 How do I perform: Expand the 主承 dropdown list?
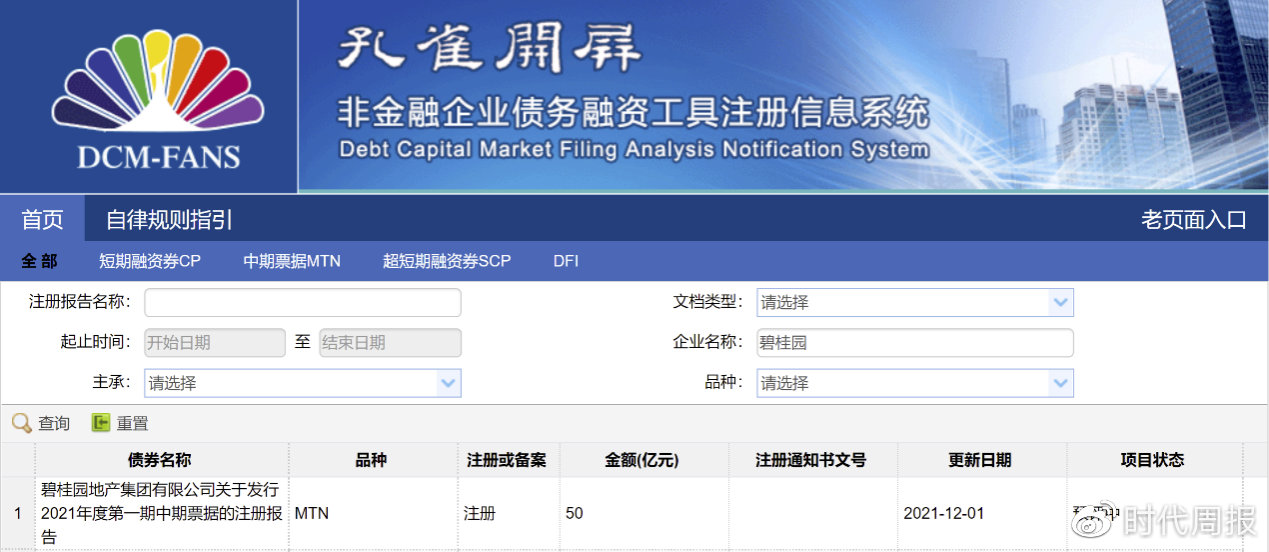click(x=448, y=383)
